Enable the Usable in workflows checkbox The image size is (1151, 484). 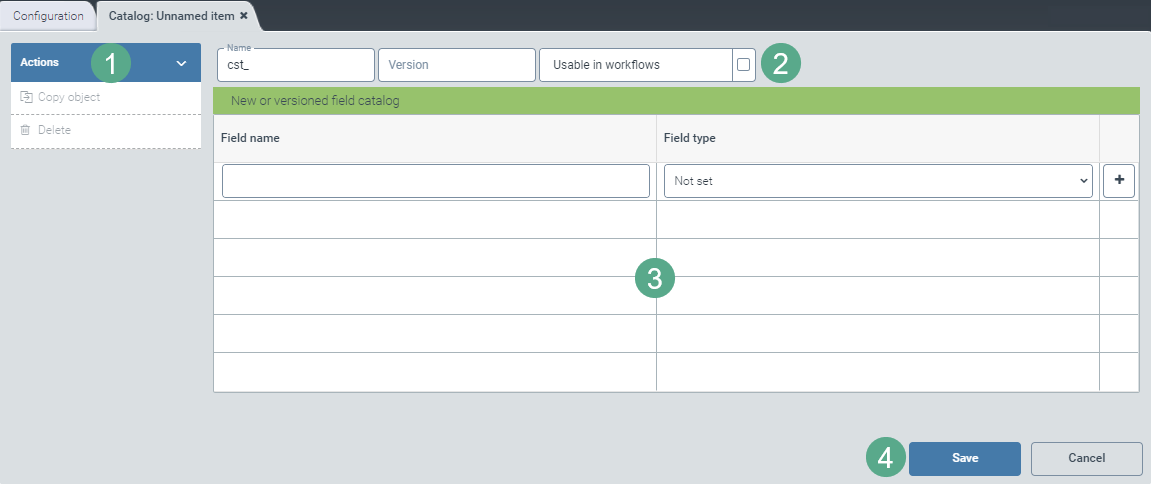coord(743,65)
